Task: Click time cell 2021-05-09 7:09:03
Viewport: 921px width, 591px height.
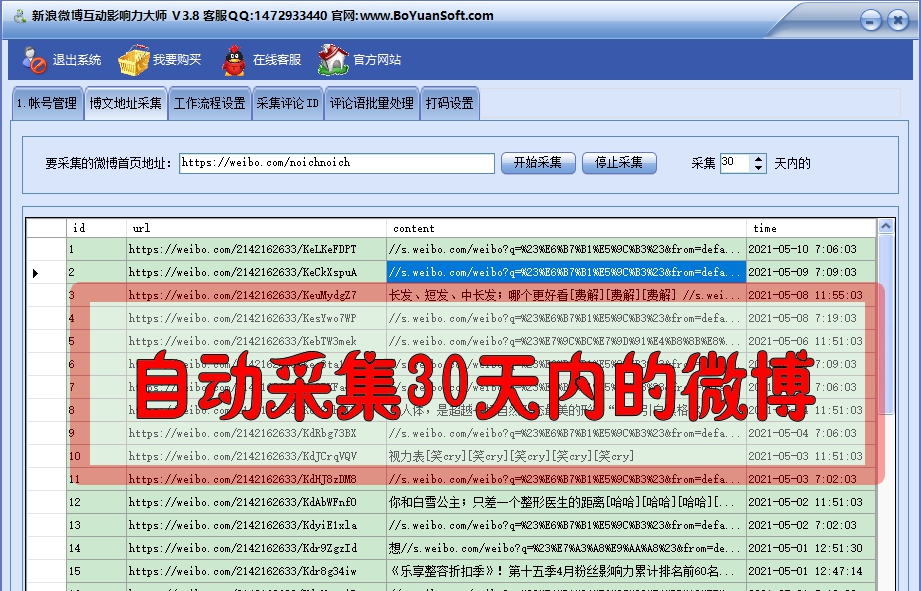Action: coord(811,273)
